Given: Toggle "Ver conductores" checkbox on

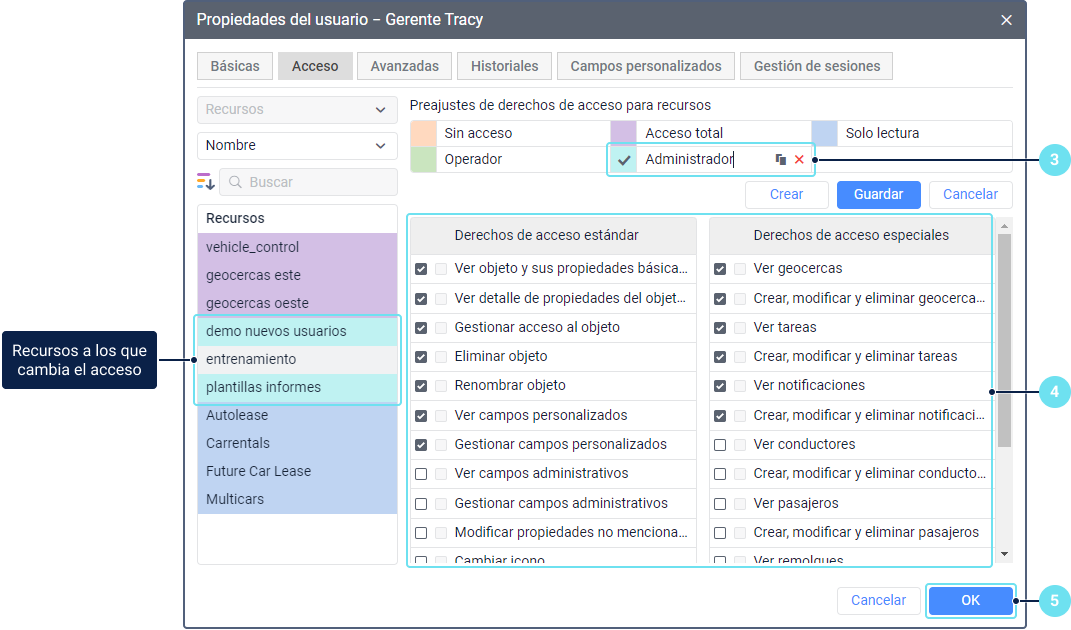Looking at the screenshot, I should click(720, 445).
